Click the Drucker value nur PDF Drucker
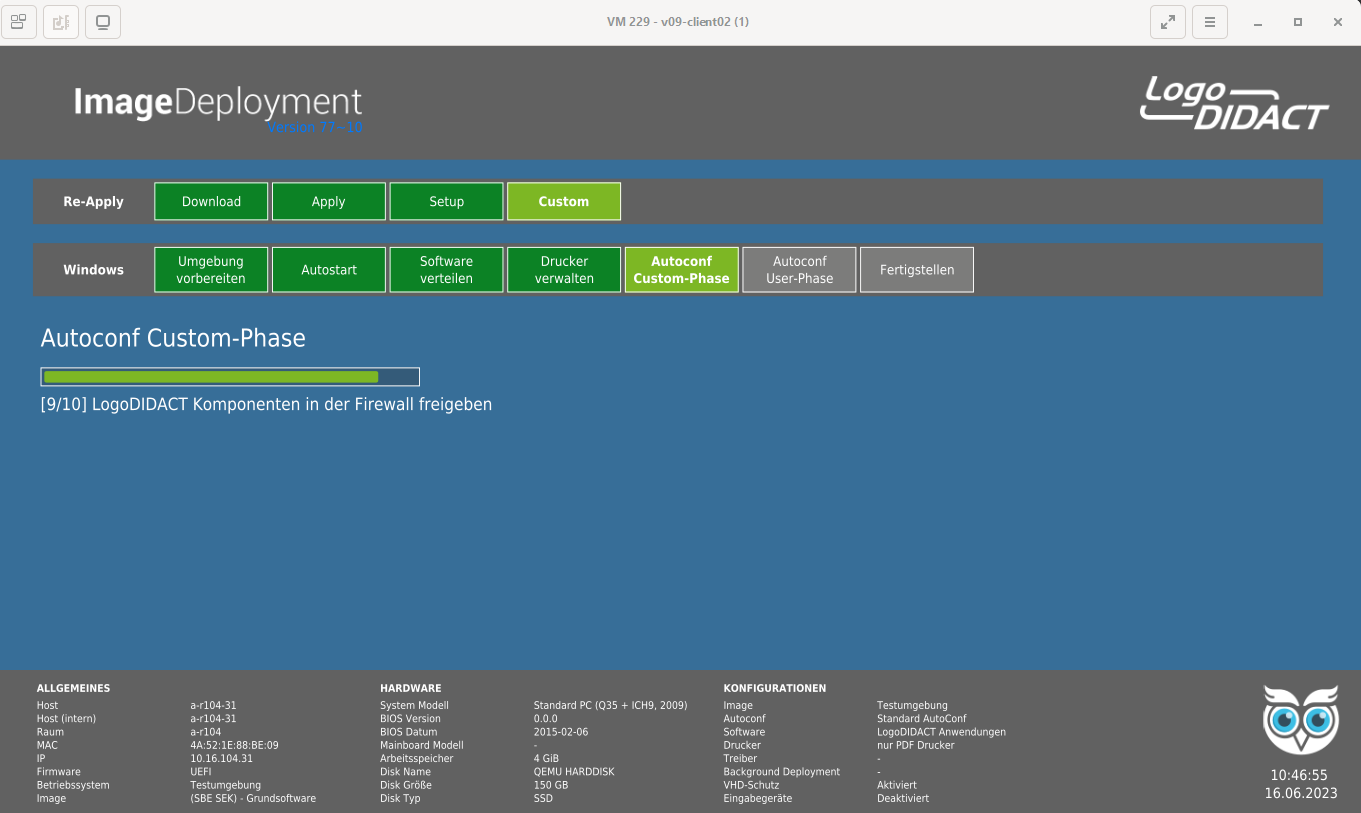Screen dimensions: 1361x813 click(x=916, y=745)
